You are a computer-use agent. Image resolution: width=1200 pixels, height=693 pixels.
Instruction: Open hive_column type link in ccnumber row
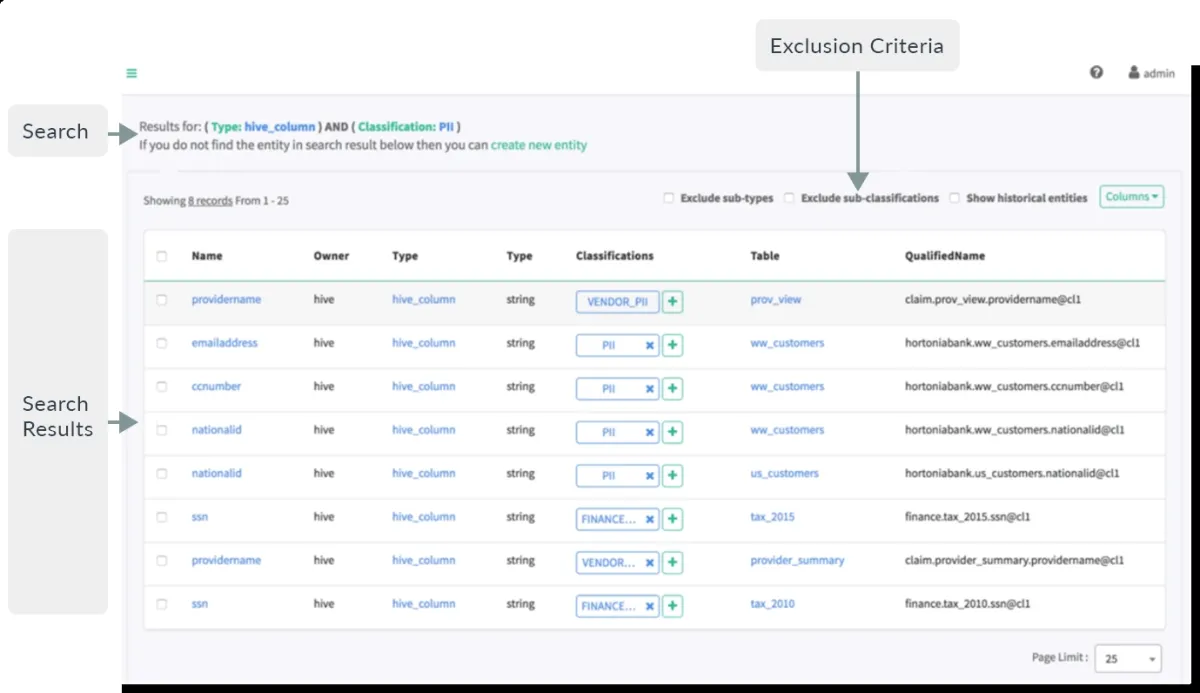[423, 386]
